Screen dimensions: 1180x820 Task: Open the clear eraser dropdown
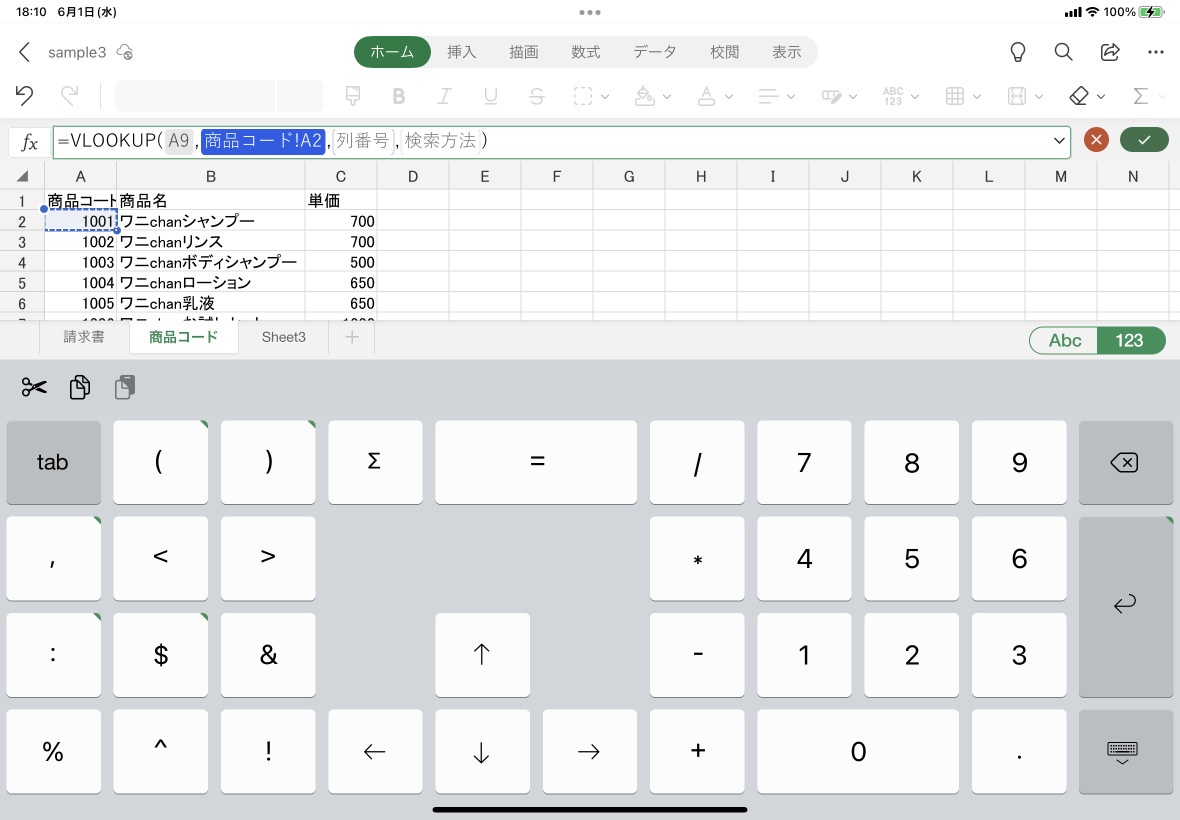coord(1087,96)
